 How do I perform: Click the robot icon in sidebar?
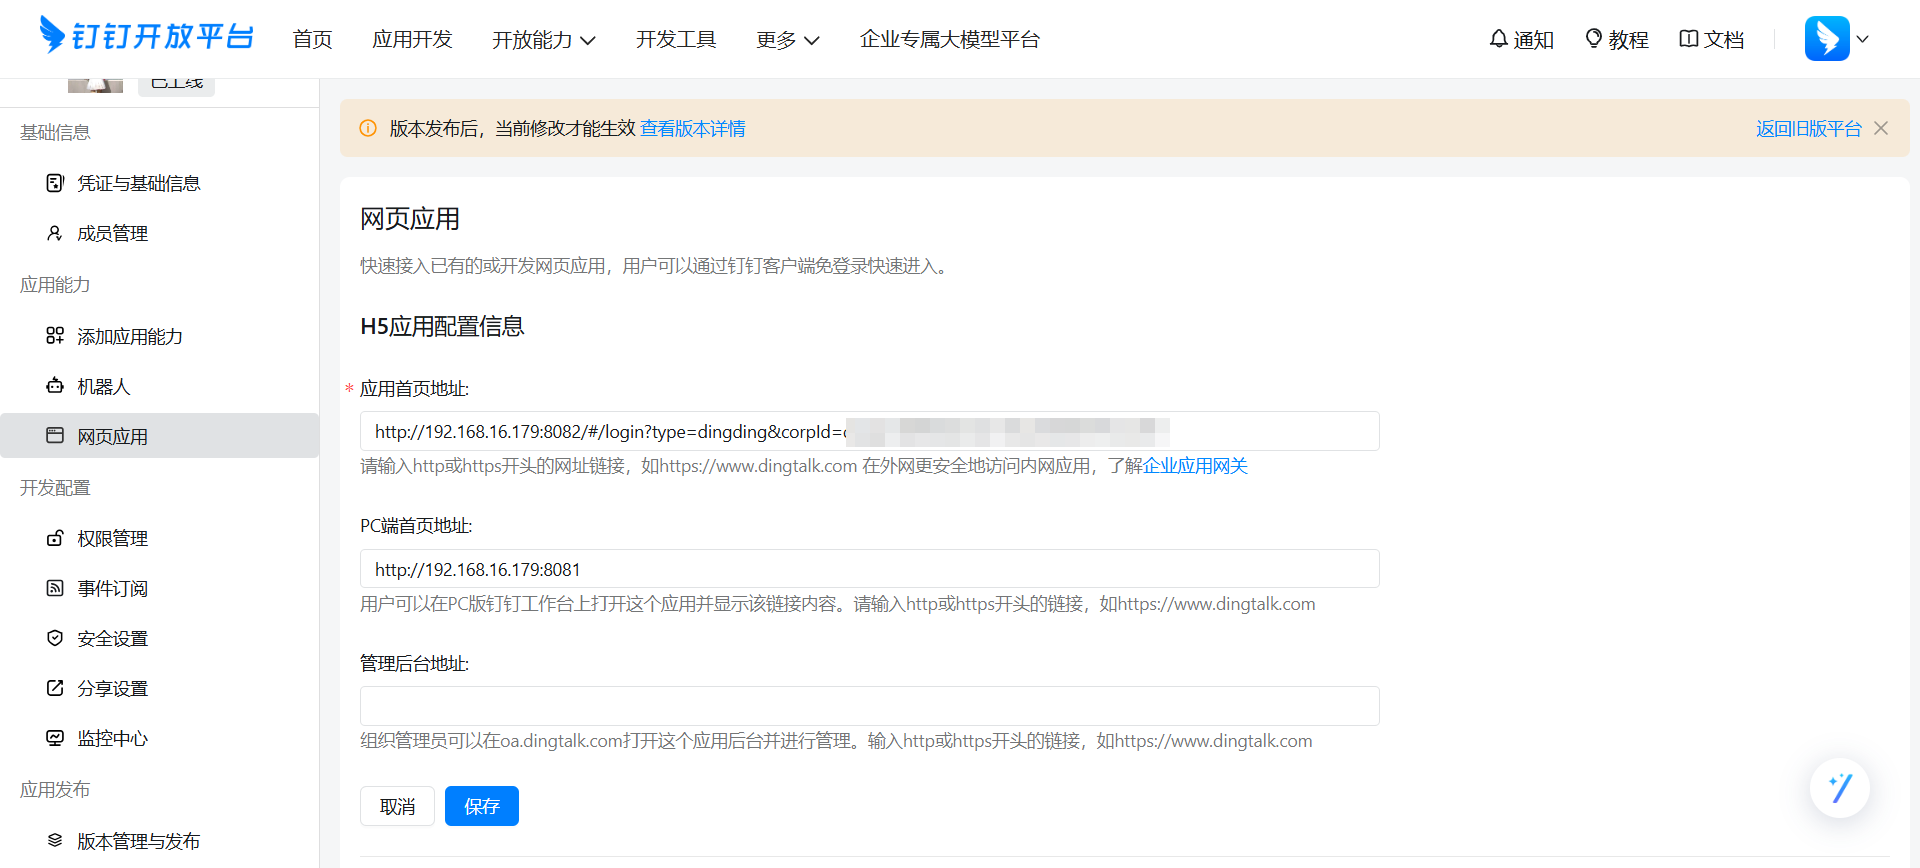coord(55,386)
